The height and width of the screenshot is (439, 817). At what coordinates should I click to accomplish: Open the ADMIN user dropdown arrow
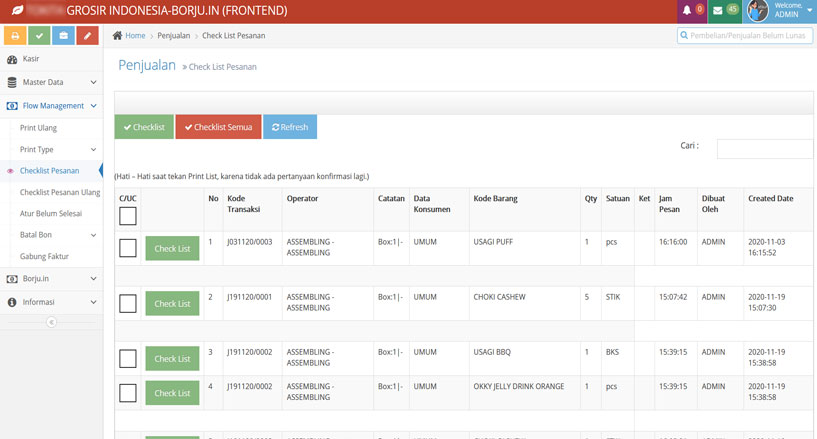[809, 10]
